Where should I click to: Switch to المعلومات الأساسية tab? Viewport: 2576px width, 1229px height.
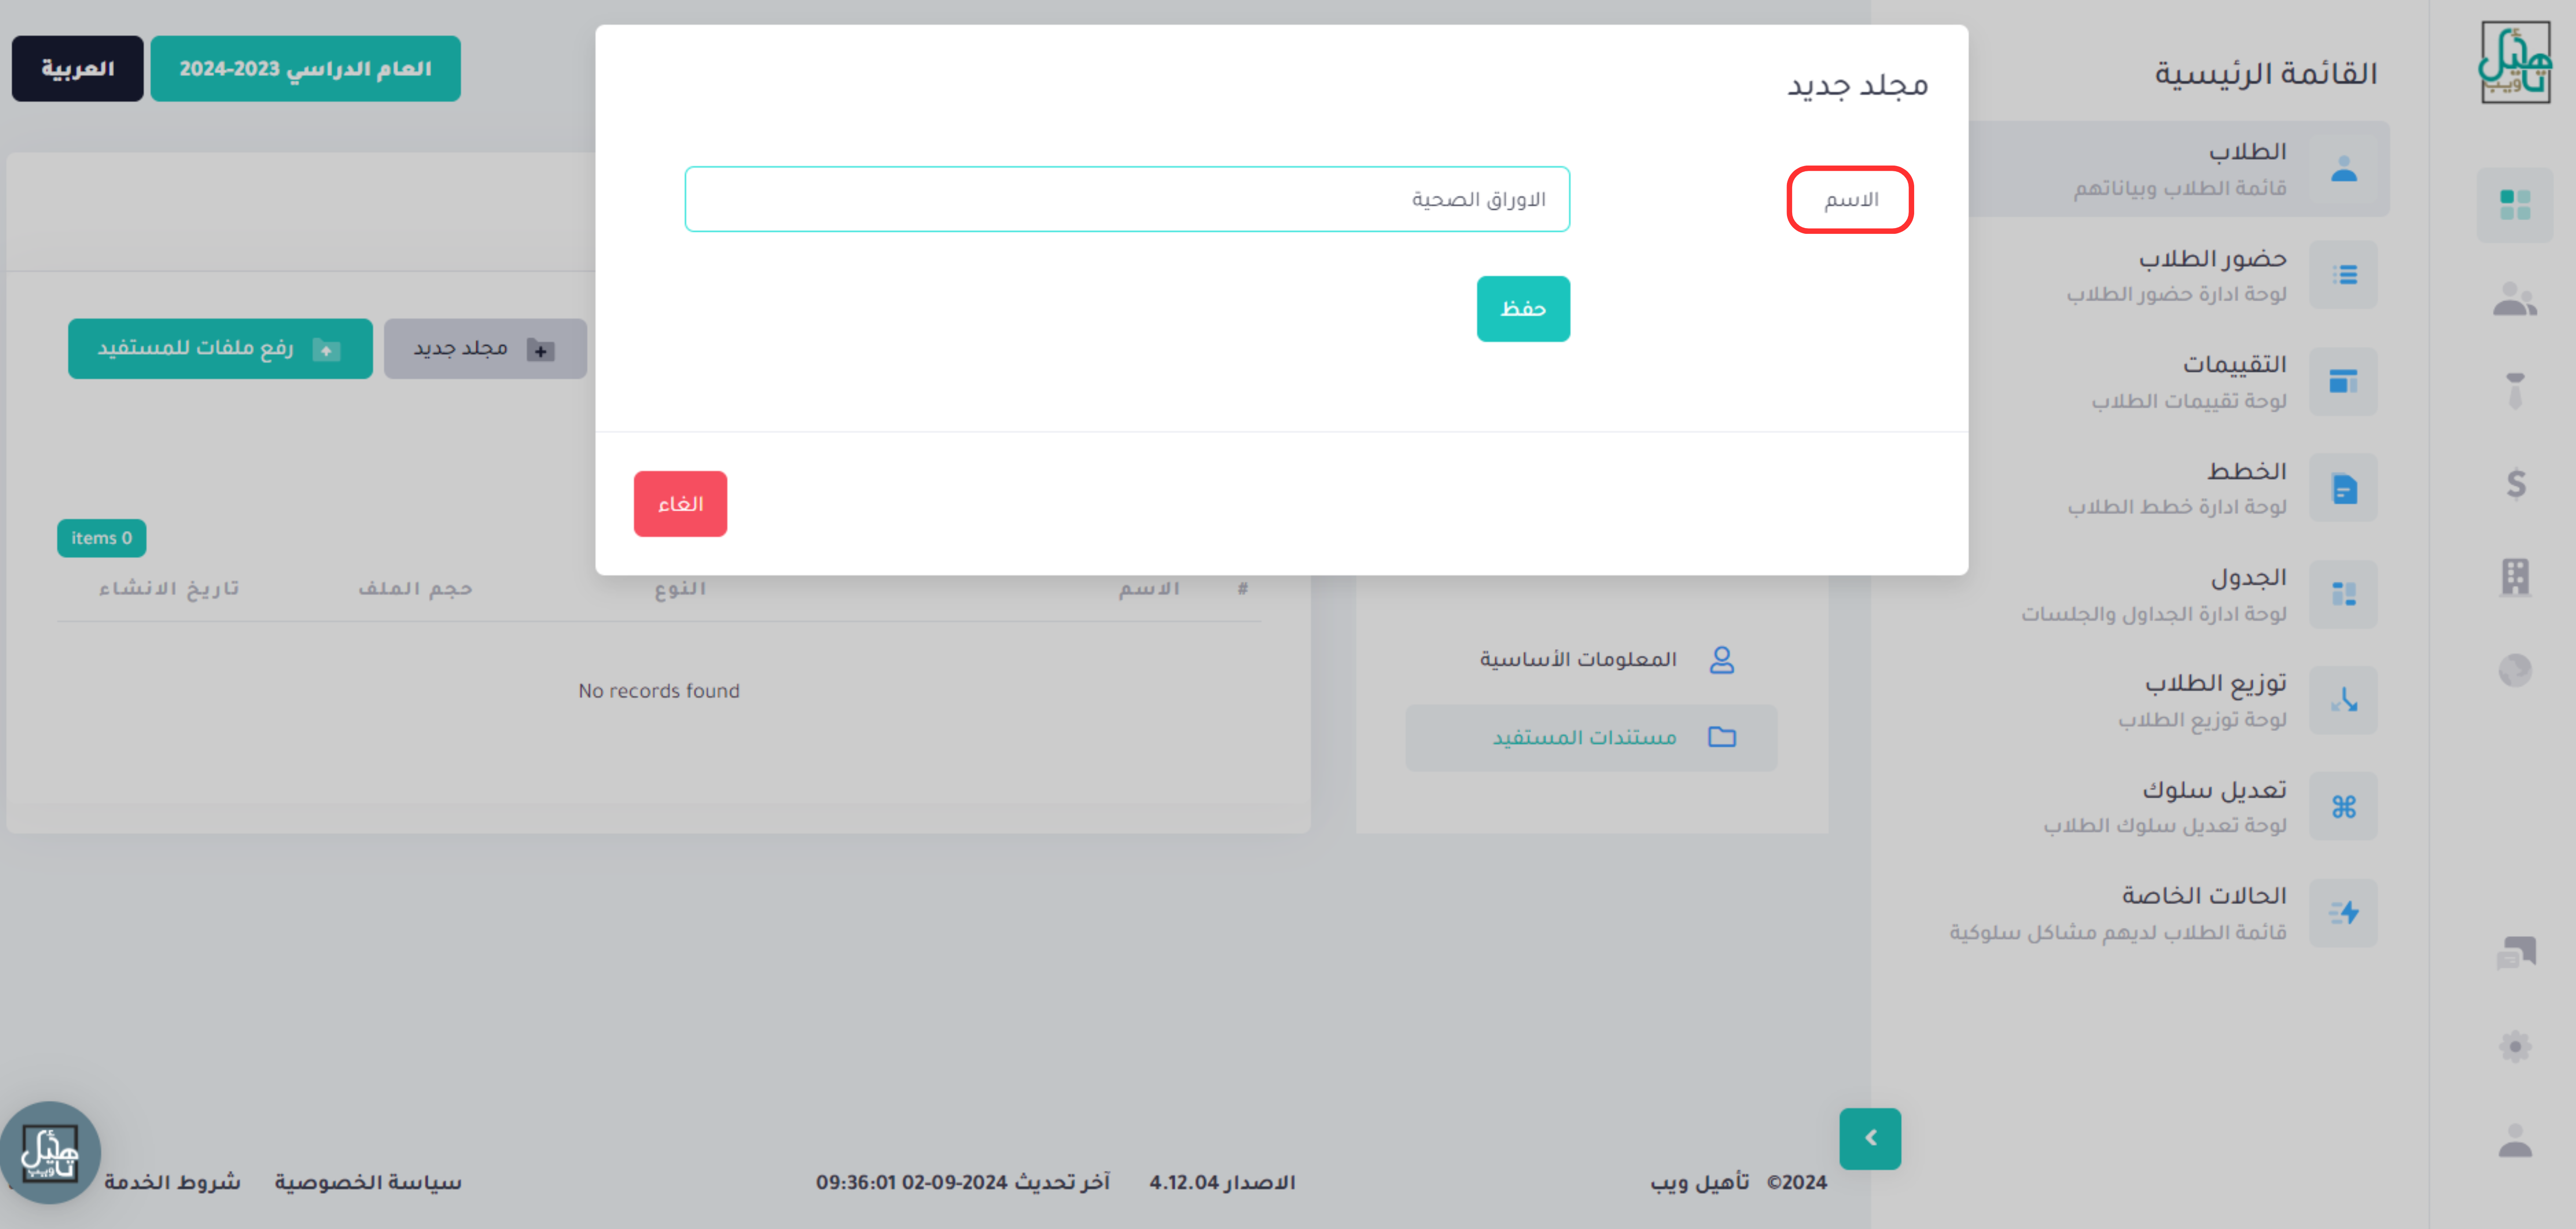coord(1591,659)
